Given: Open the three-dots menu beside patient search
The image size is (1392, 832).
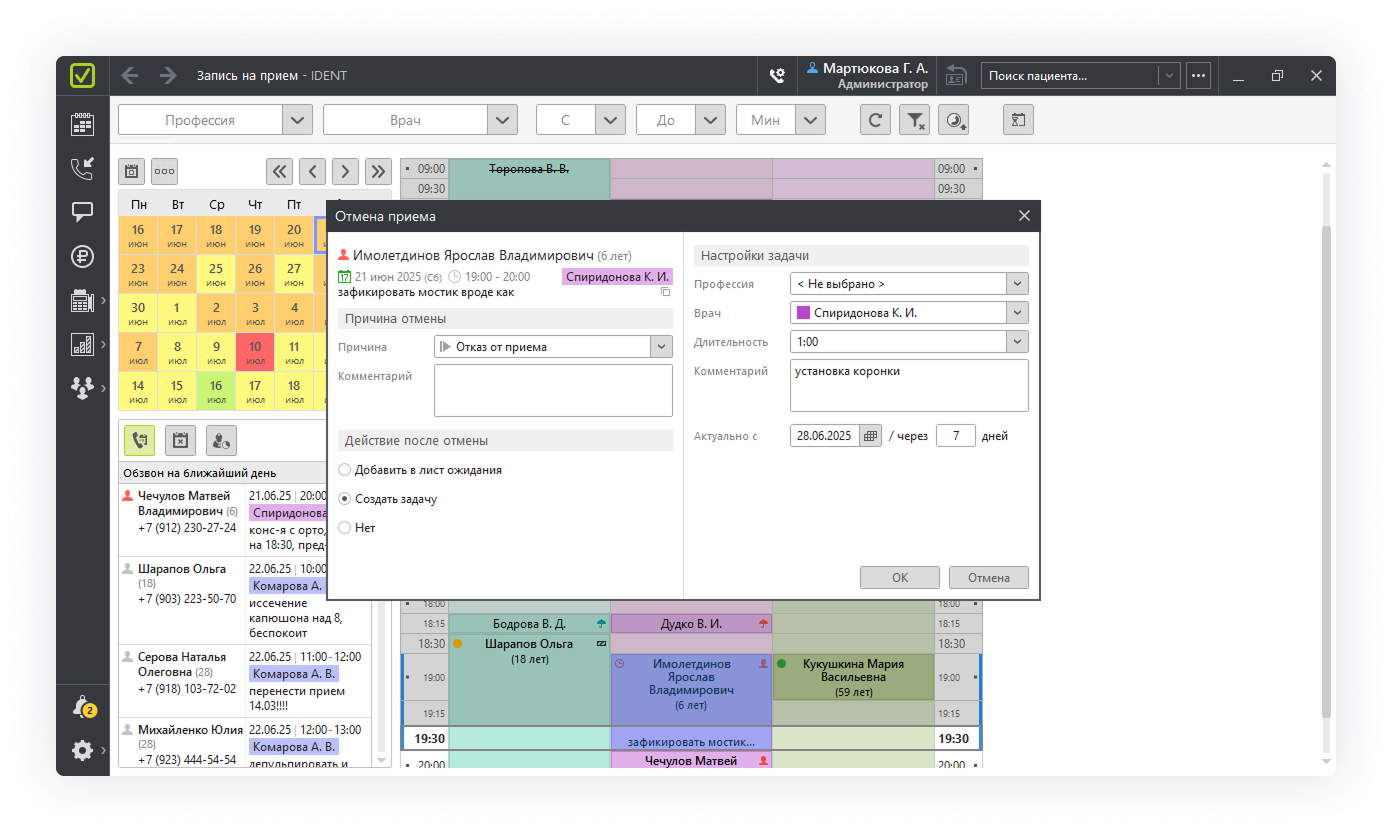Looking at the screenshot, I should [x=1198, y=75].
